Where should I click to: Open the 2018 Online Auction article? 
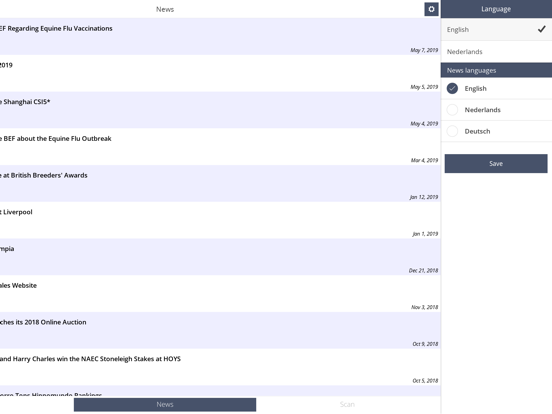pyautogui.click(x=220, y=330)
